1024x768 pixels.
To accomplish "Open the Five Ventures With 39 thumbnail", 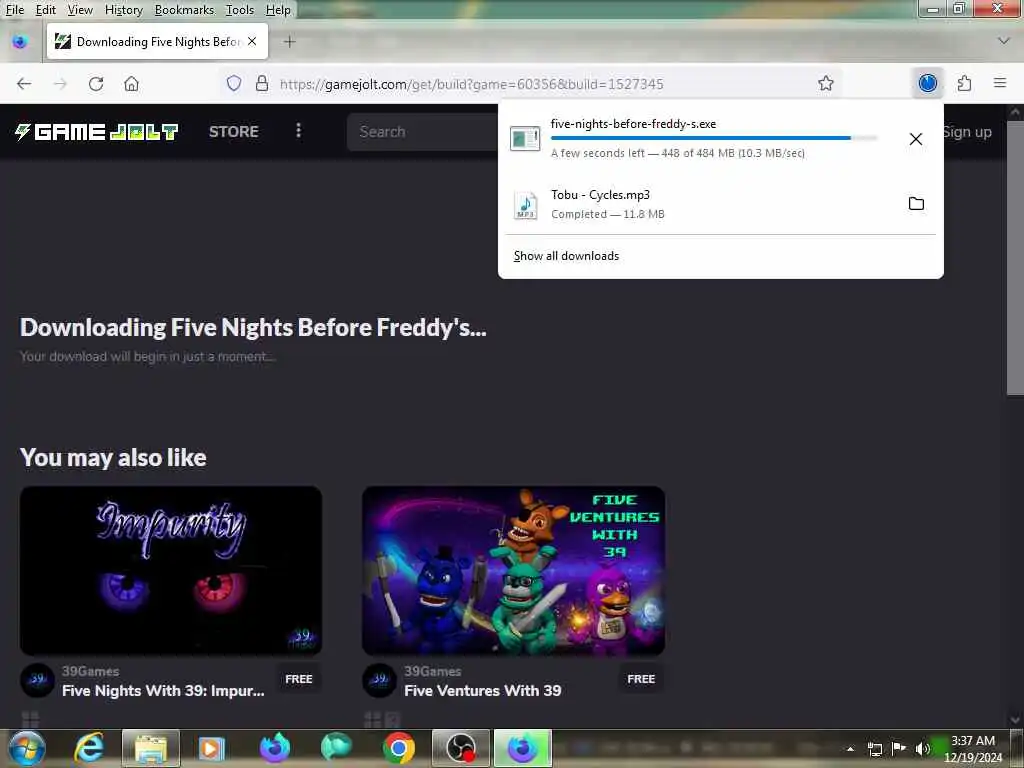I will (x=513, y=570).
